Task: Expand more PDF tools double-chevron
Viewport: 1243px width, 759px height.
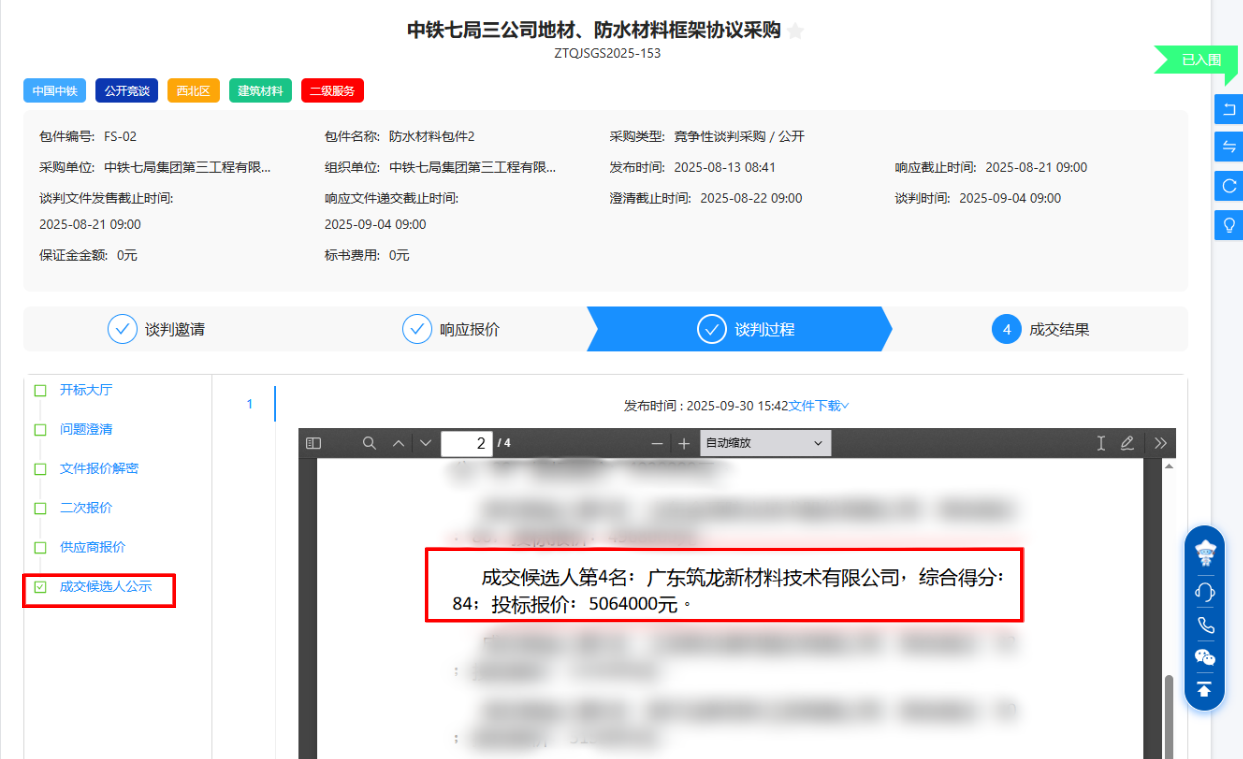Action: [x=1160, y=443]
